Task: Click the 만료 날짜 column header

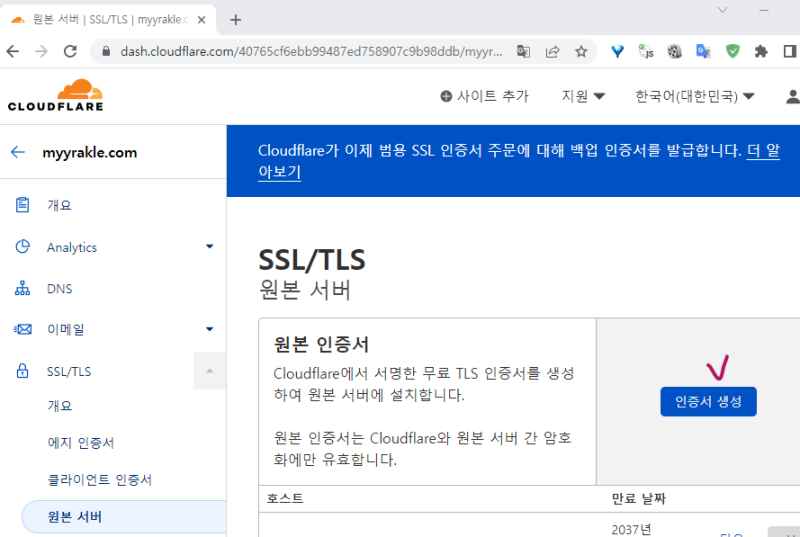Action: (x=638, y=498)
